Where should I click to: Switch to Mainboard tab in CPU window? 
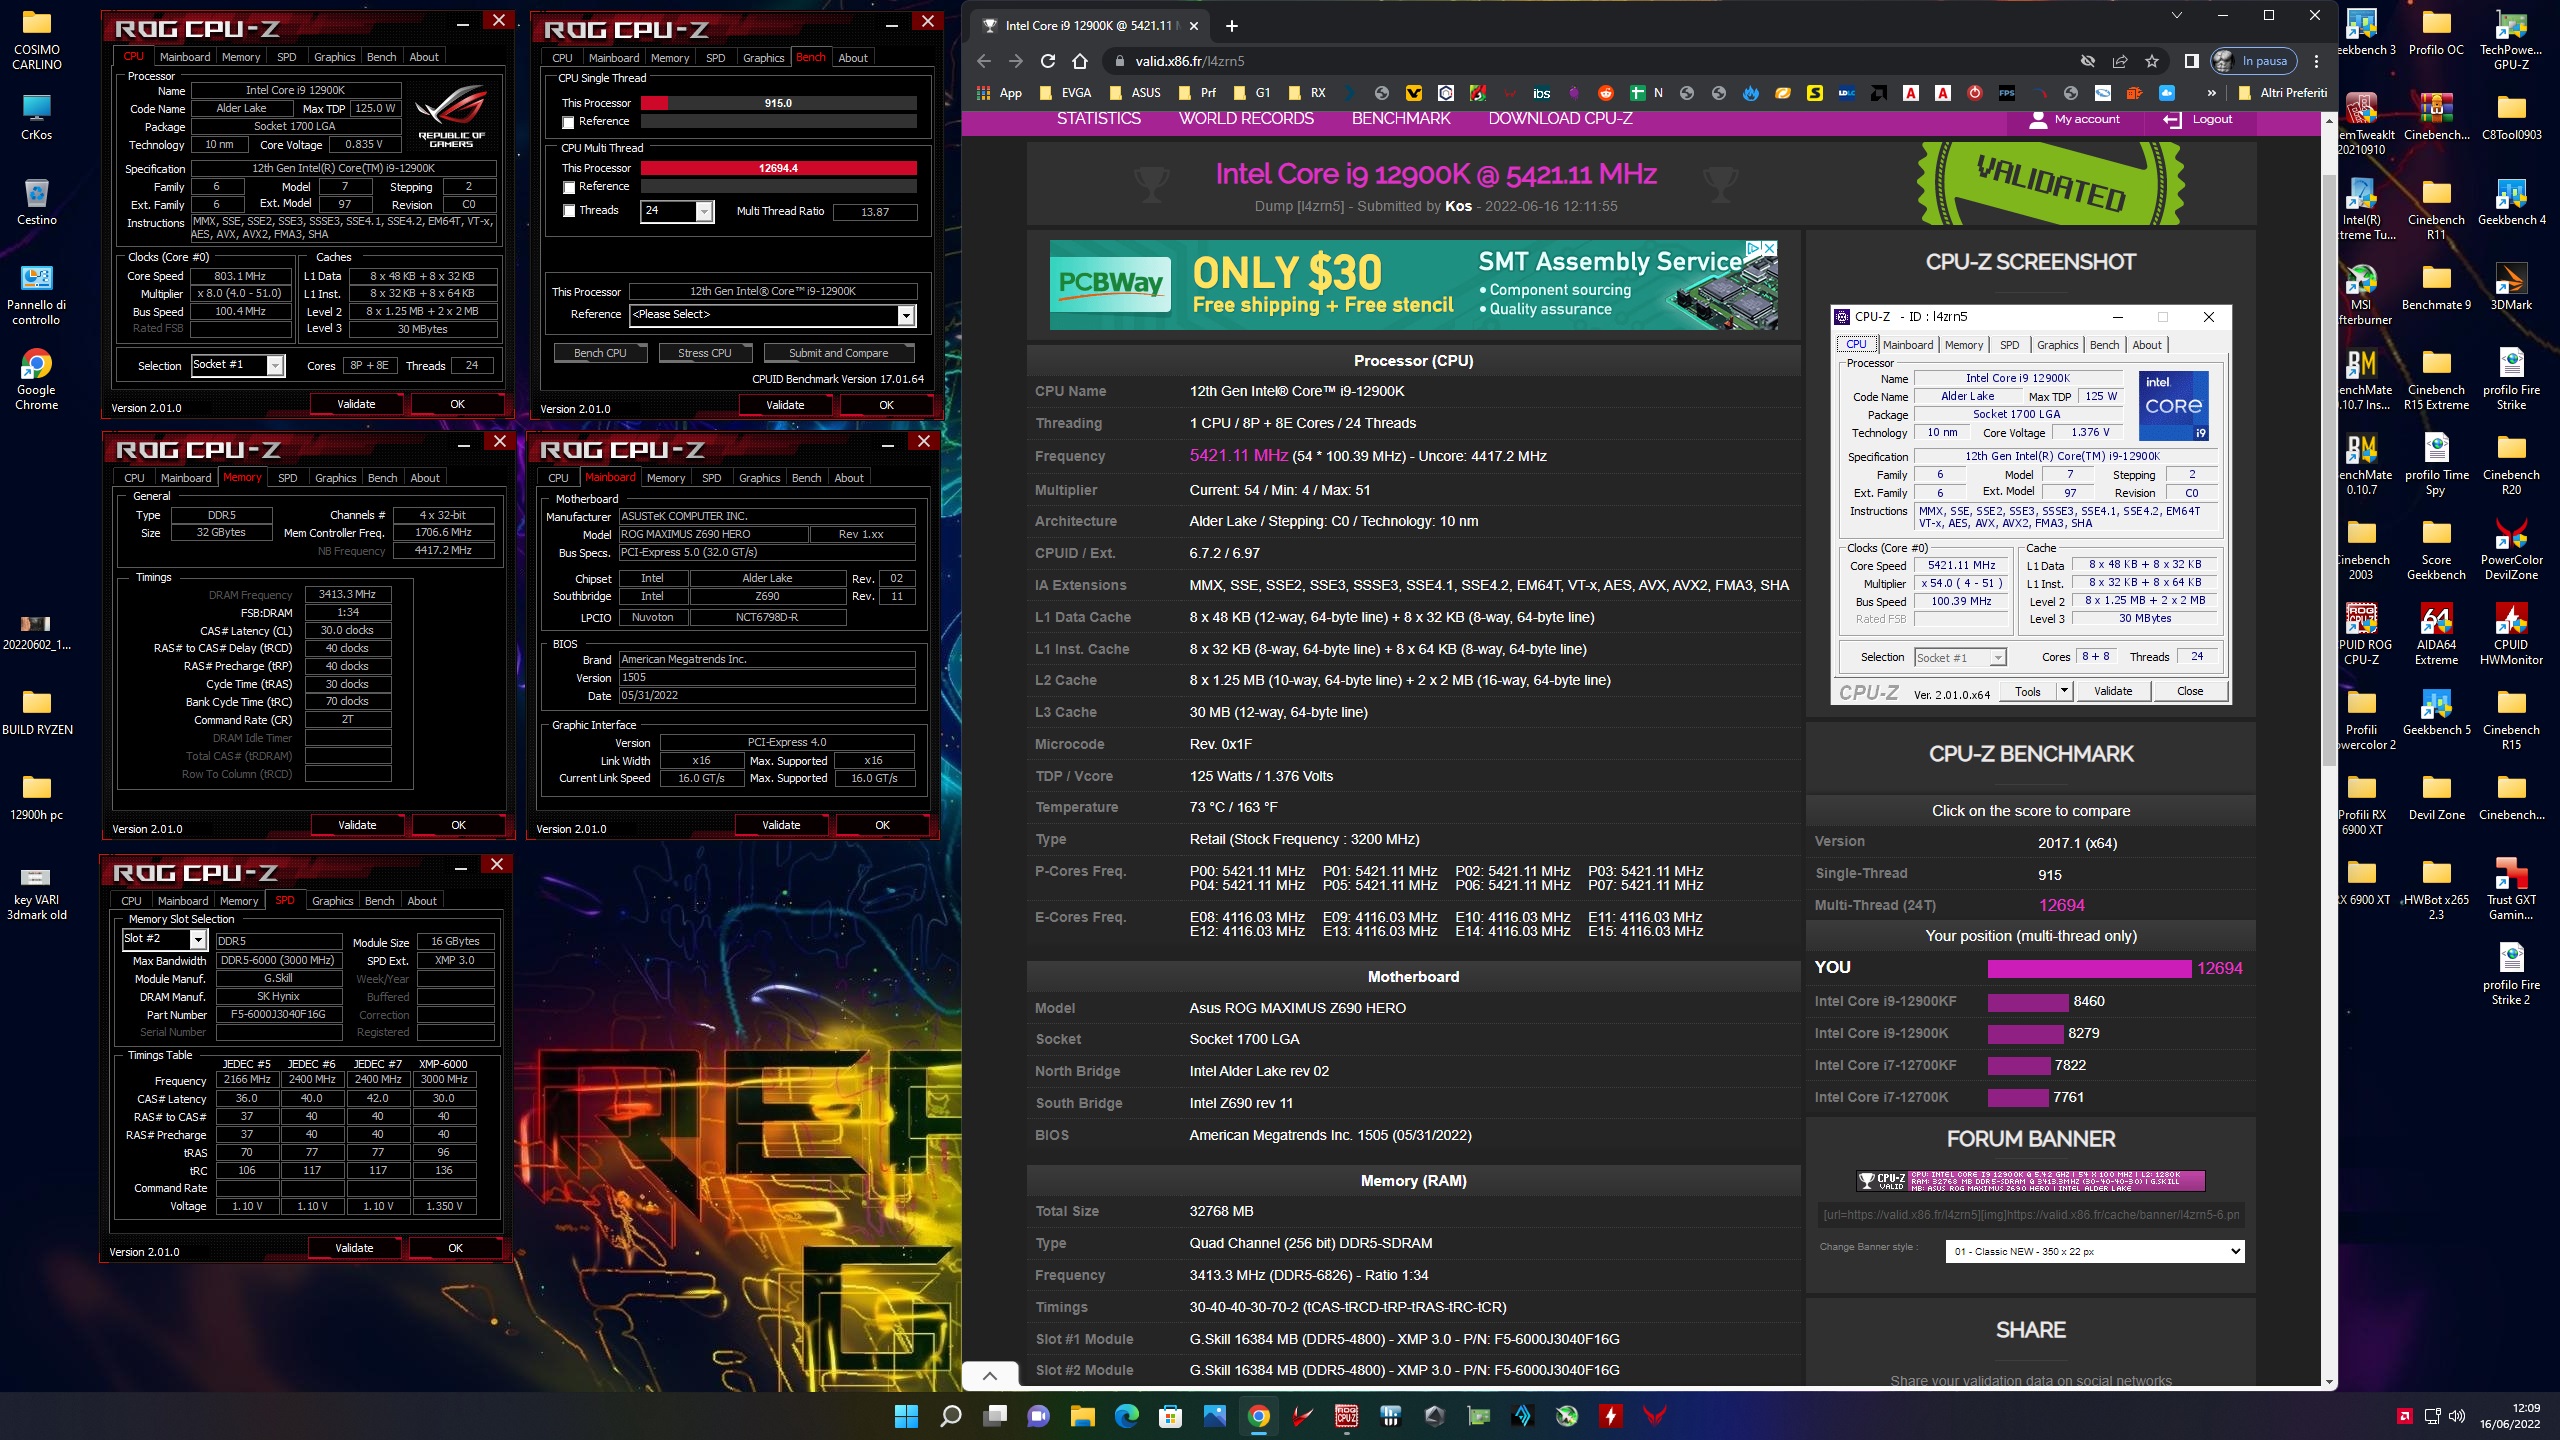click(185, 57)
